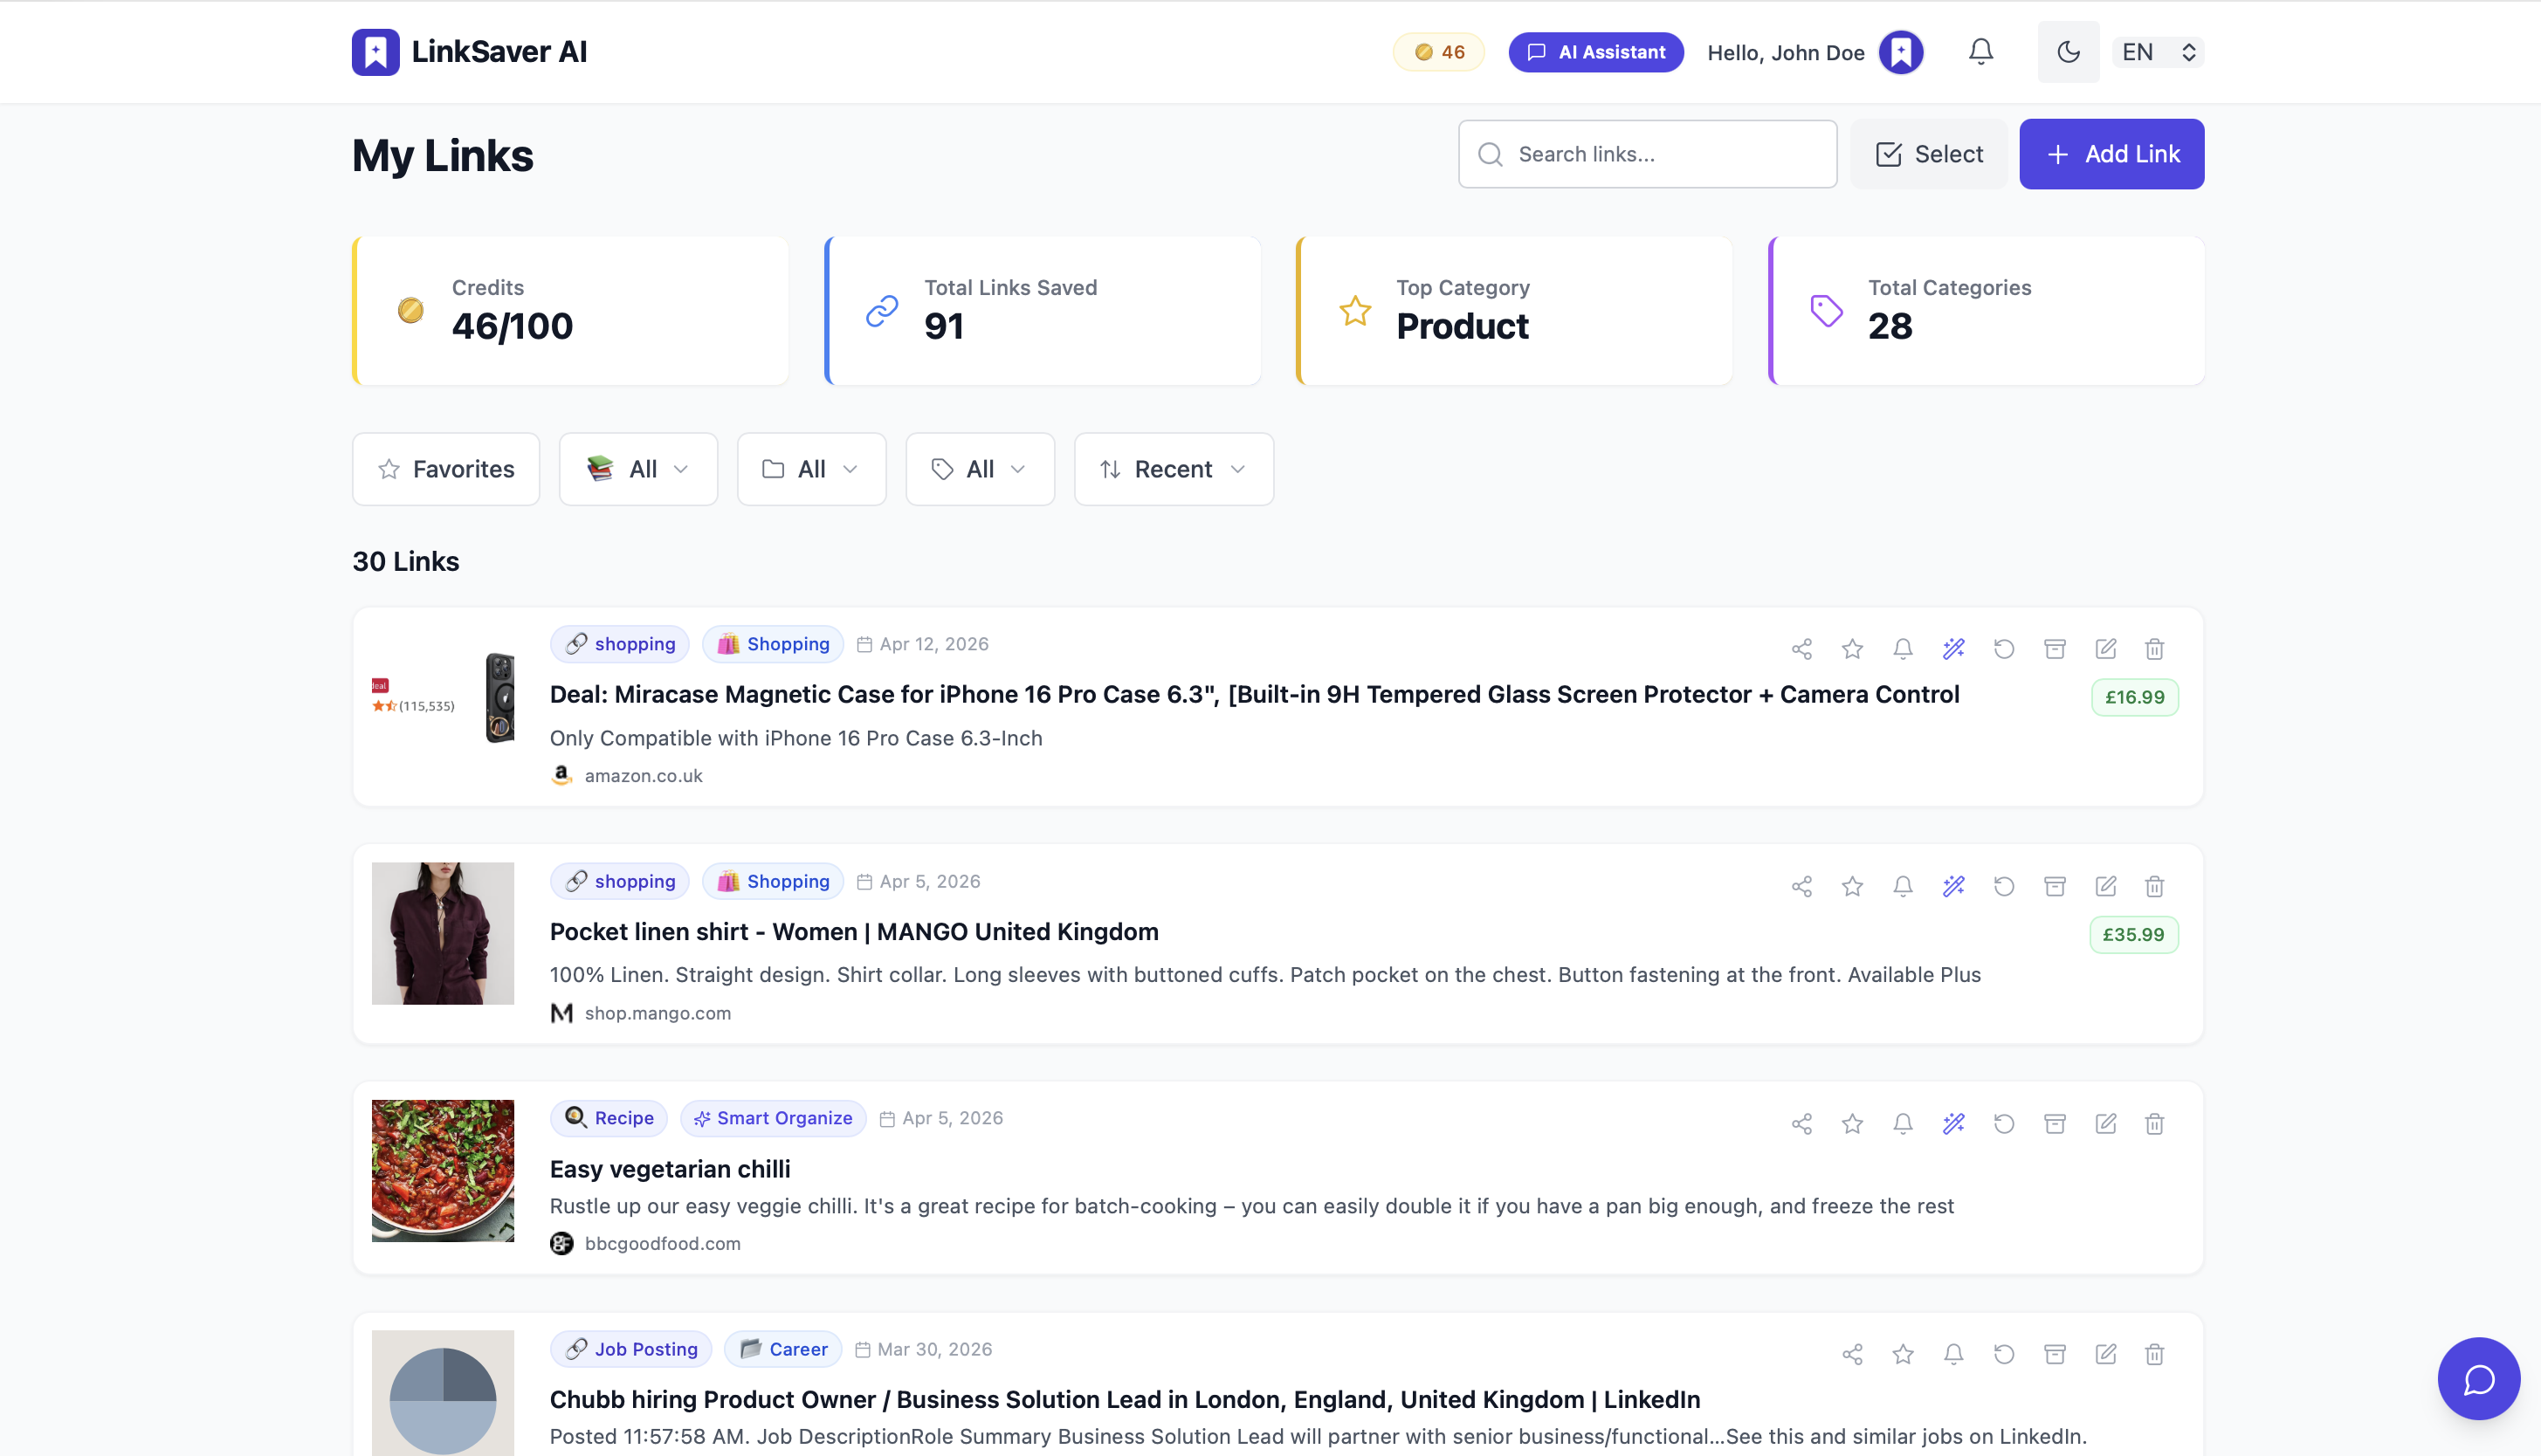The image size is (2541, 1456).
Task: Open AI magic actions for the Mango shirt link
Action: tap(1953, 886)
